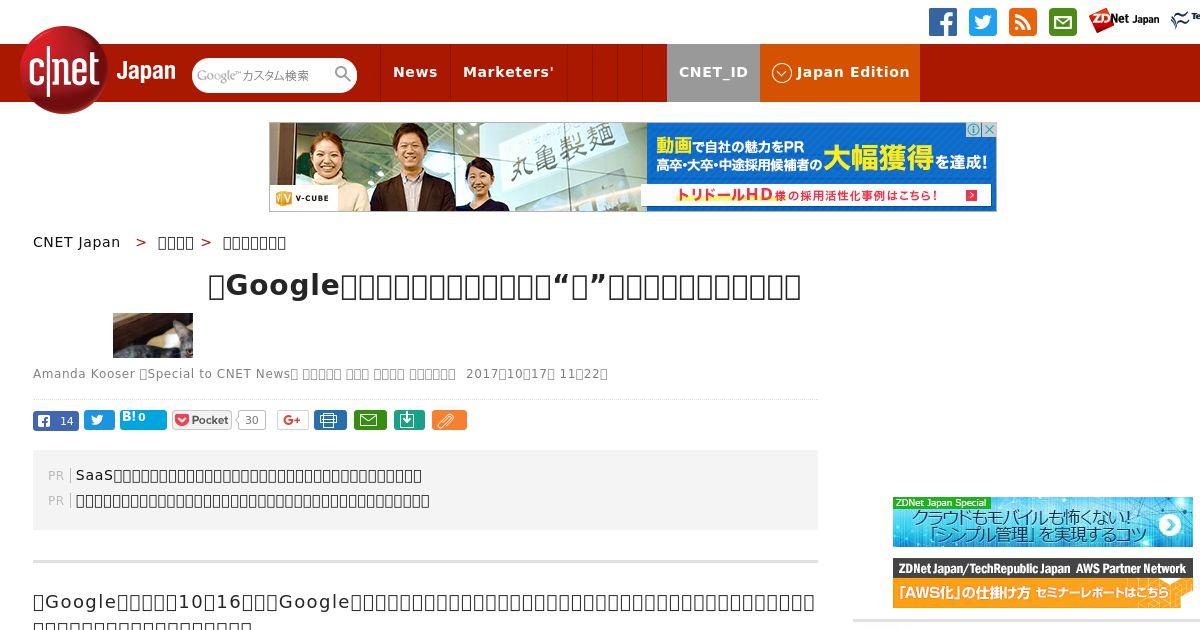Click the author name Amanda Kooser
Image resolution: width=1200 pixels, height=630 pixels.
[84, 374]
